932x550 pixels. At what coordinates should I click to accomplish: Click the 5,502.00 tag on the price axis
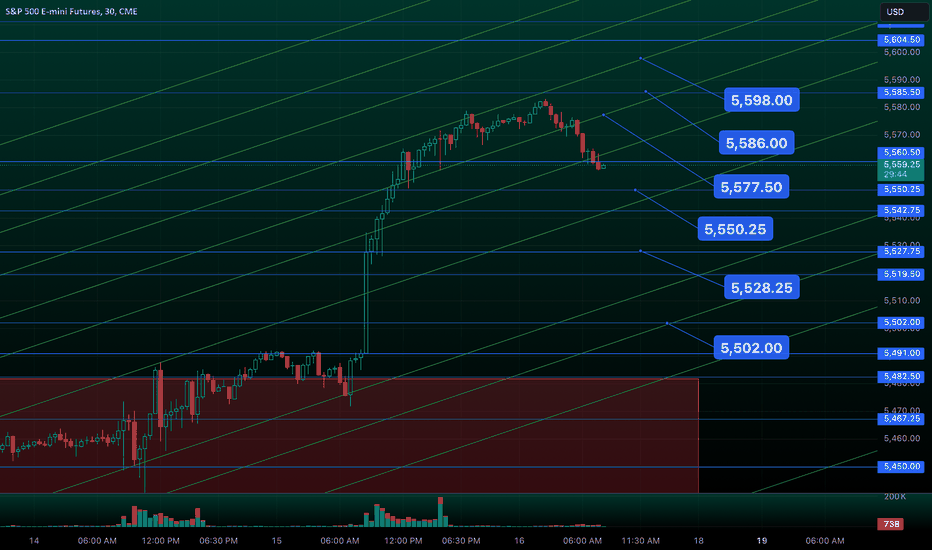pos(901,322)
